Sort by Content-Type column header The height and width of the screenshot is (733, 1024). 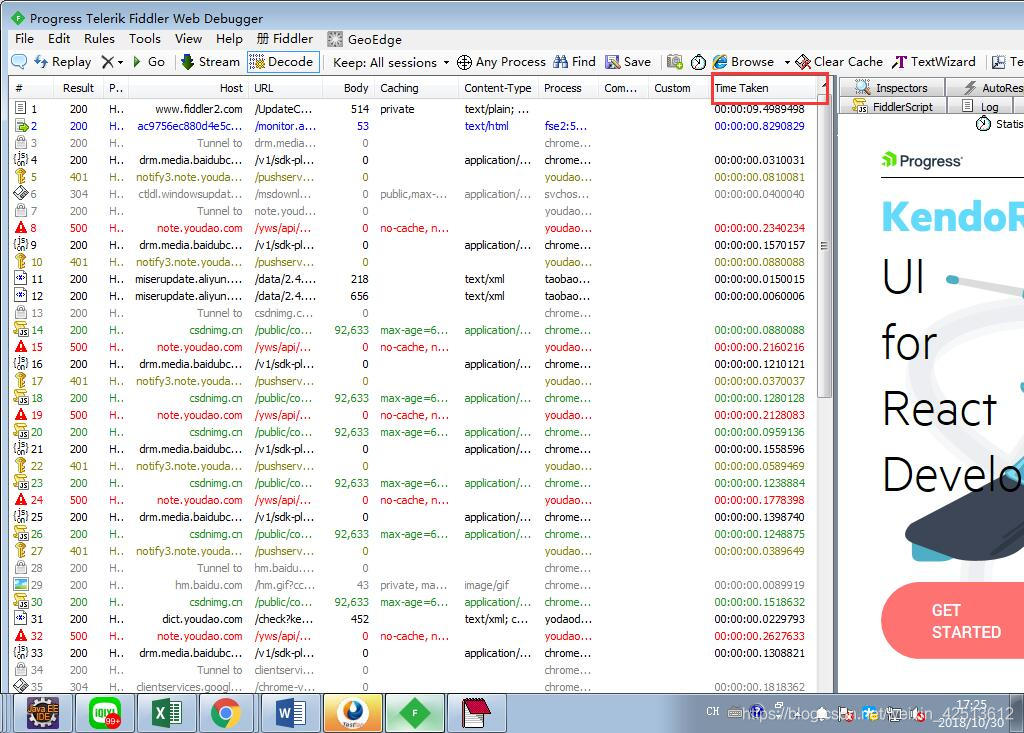(x=497, y=88)
